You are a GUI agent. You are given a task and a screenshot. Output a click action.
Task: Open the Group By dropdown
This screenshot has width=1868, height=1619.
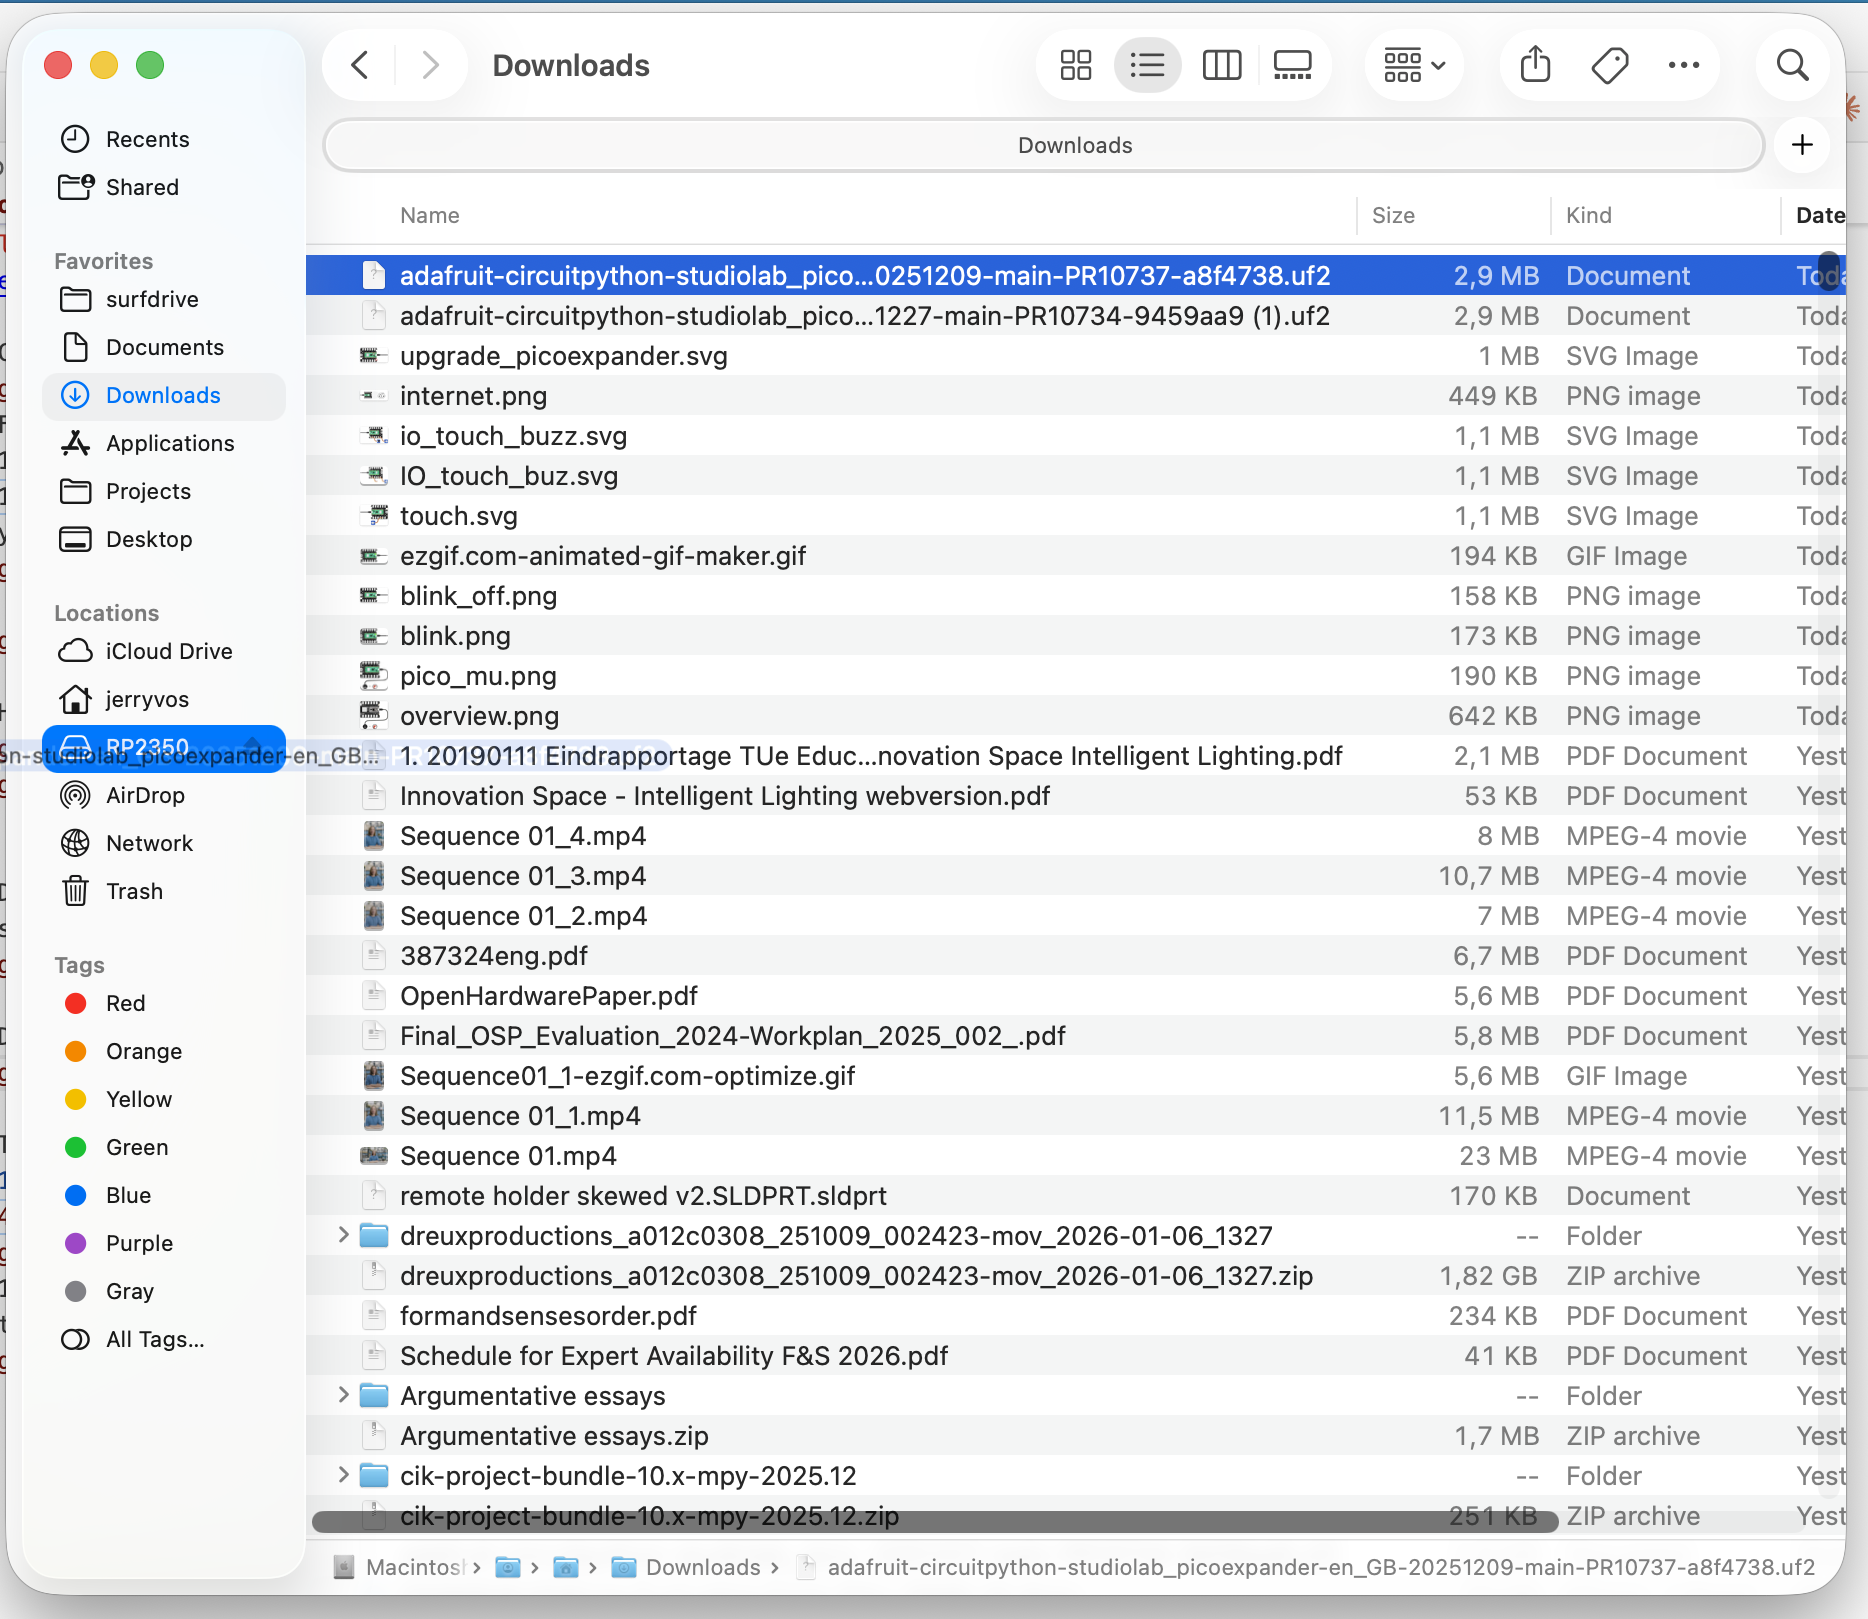coord(1414,66)
